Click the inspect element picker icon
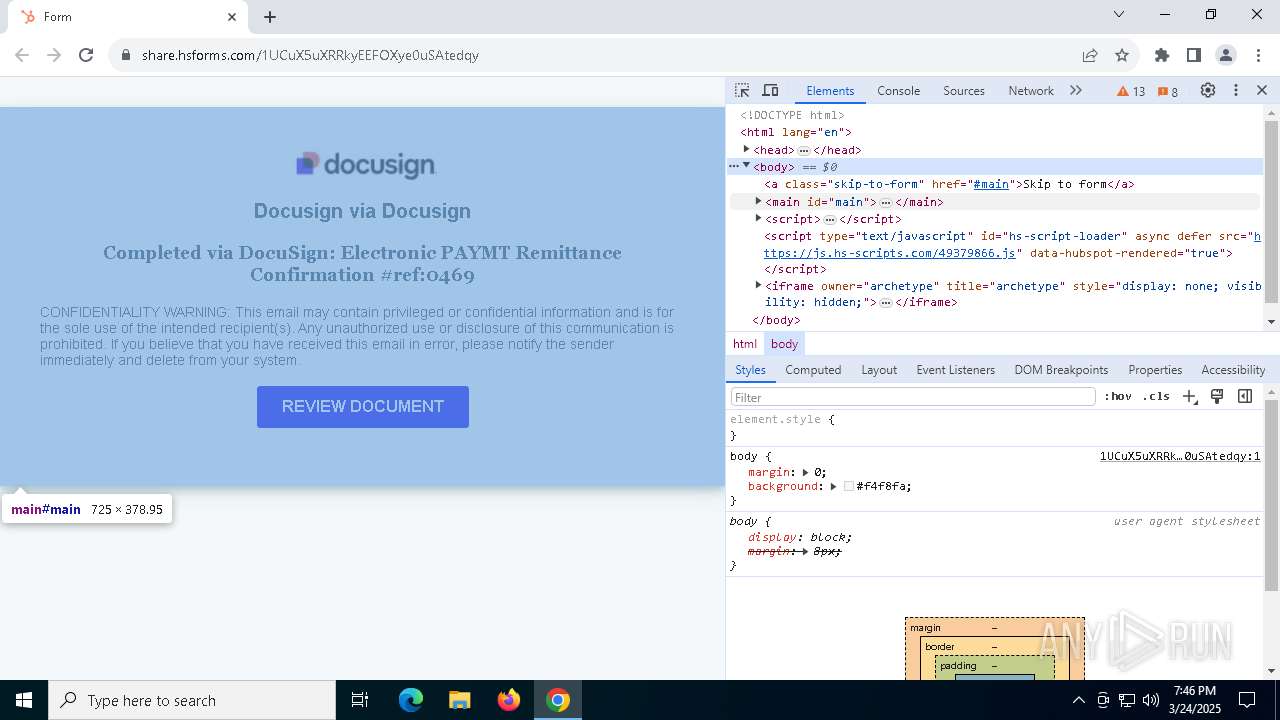Viewport: 1280px width, 720px height. 742,90
